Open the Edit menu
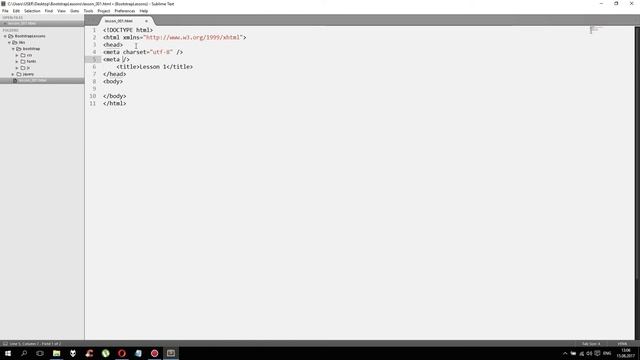This screenshot has height=360, width=640. coord(16,11)
